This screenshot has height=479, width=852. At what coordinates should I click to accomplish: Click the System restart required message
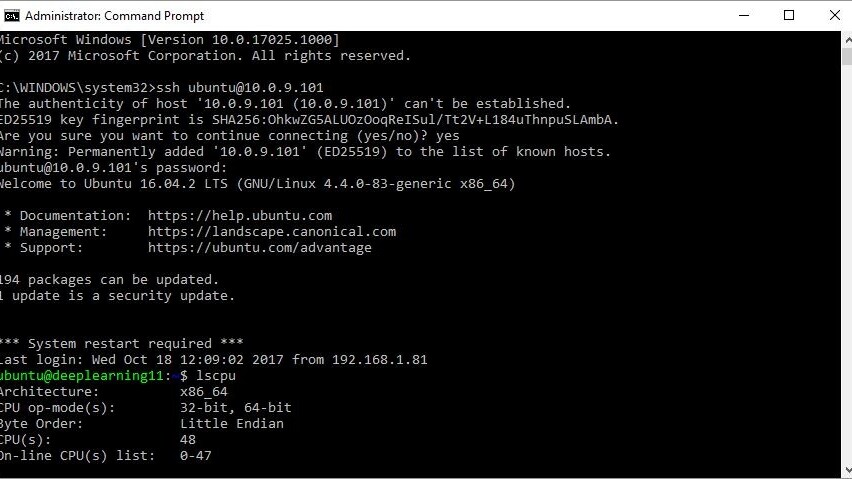coord(121,344)
